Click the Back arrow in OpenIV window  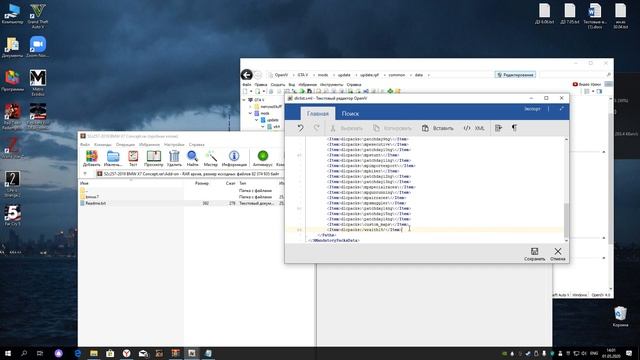tap(246, 75)
